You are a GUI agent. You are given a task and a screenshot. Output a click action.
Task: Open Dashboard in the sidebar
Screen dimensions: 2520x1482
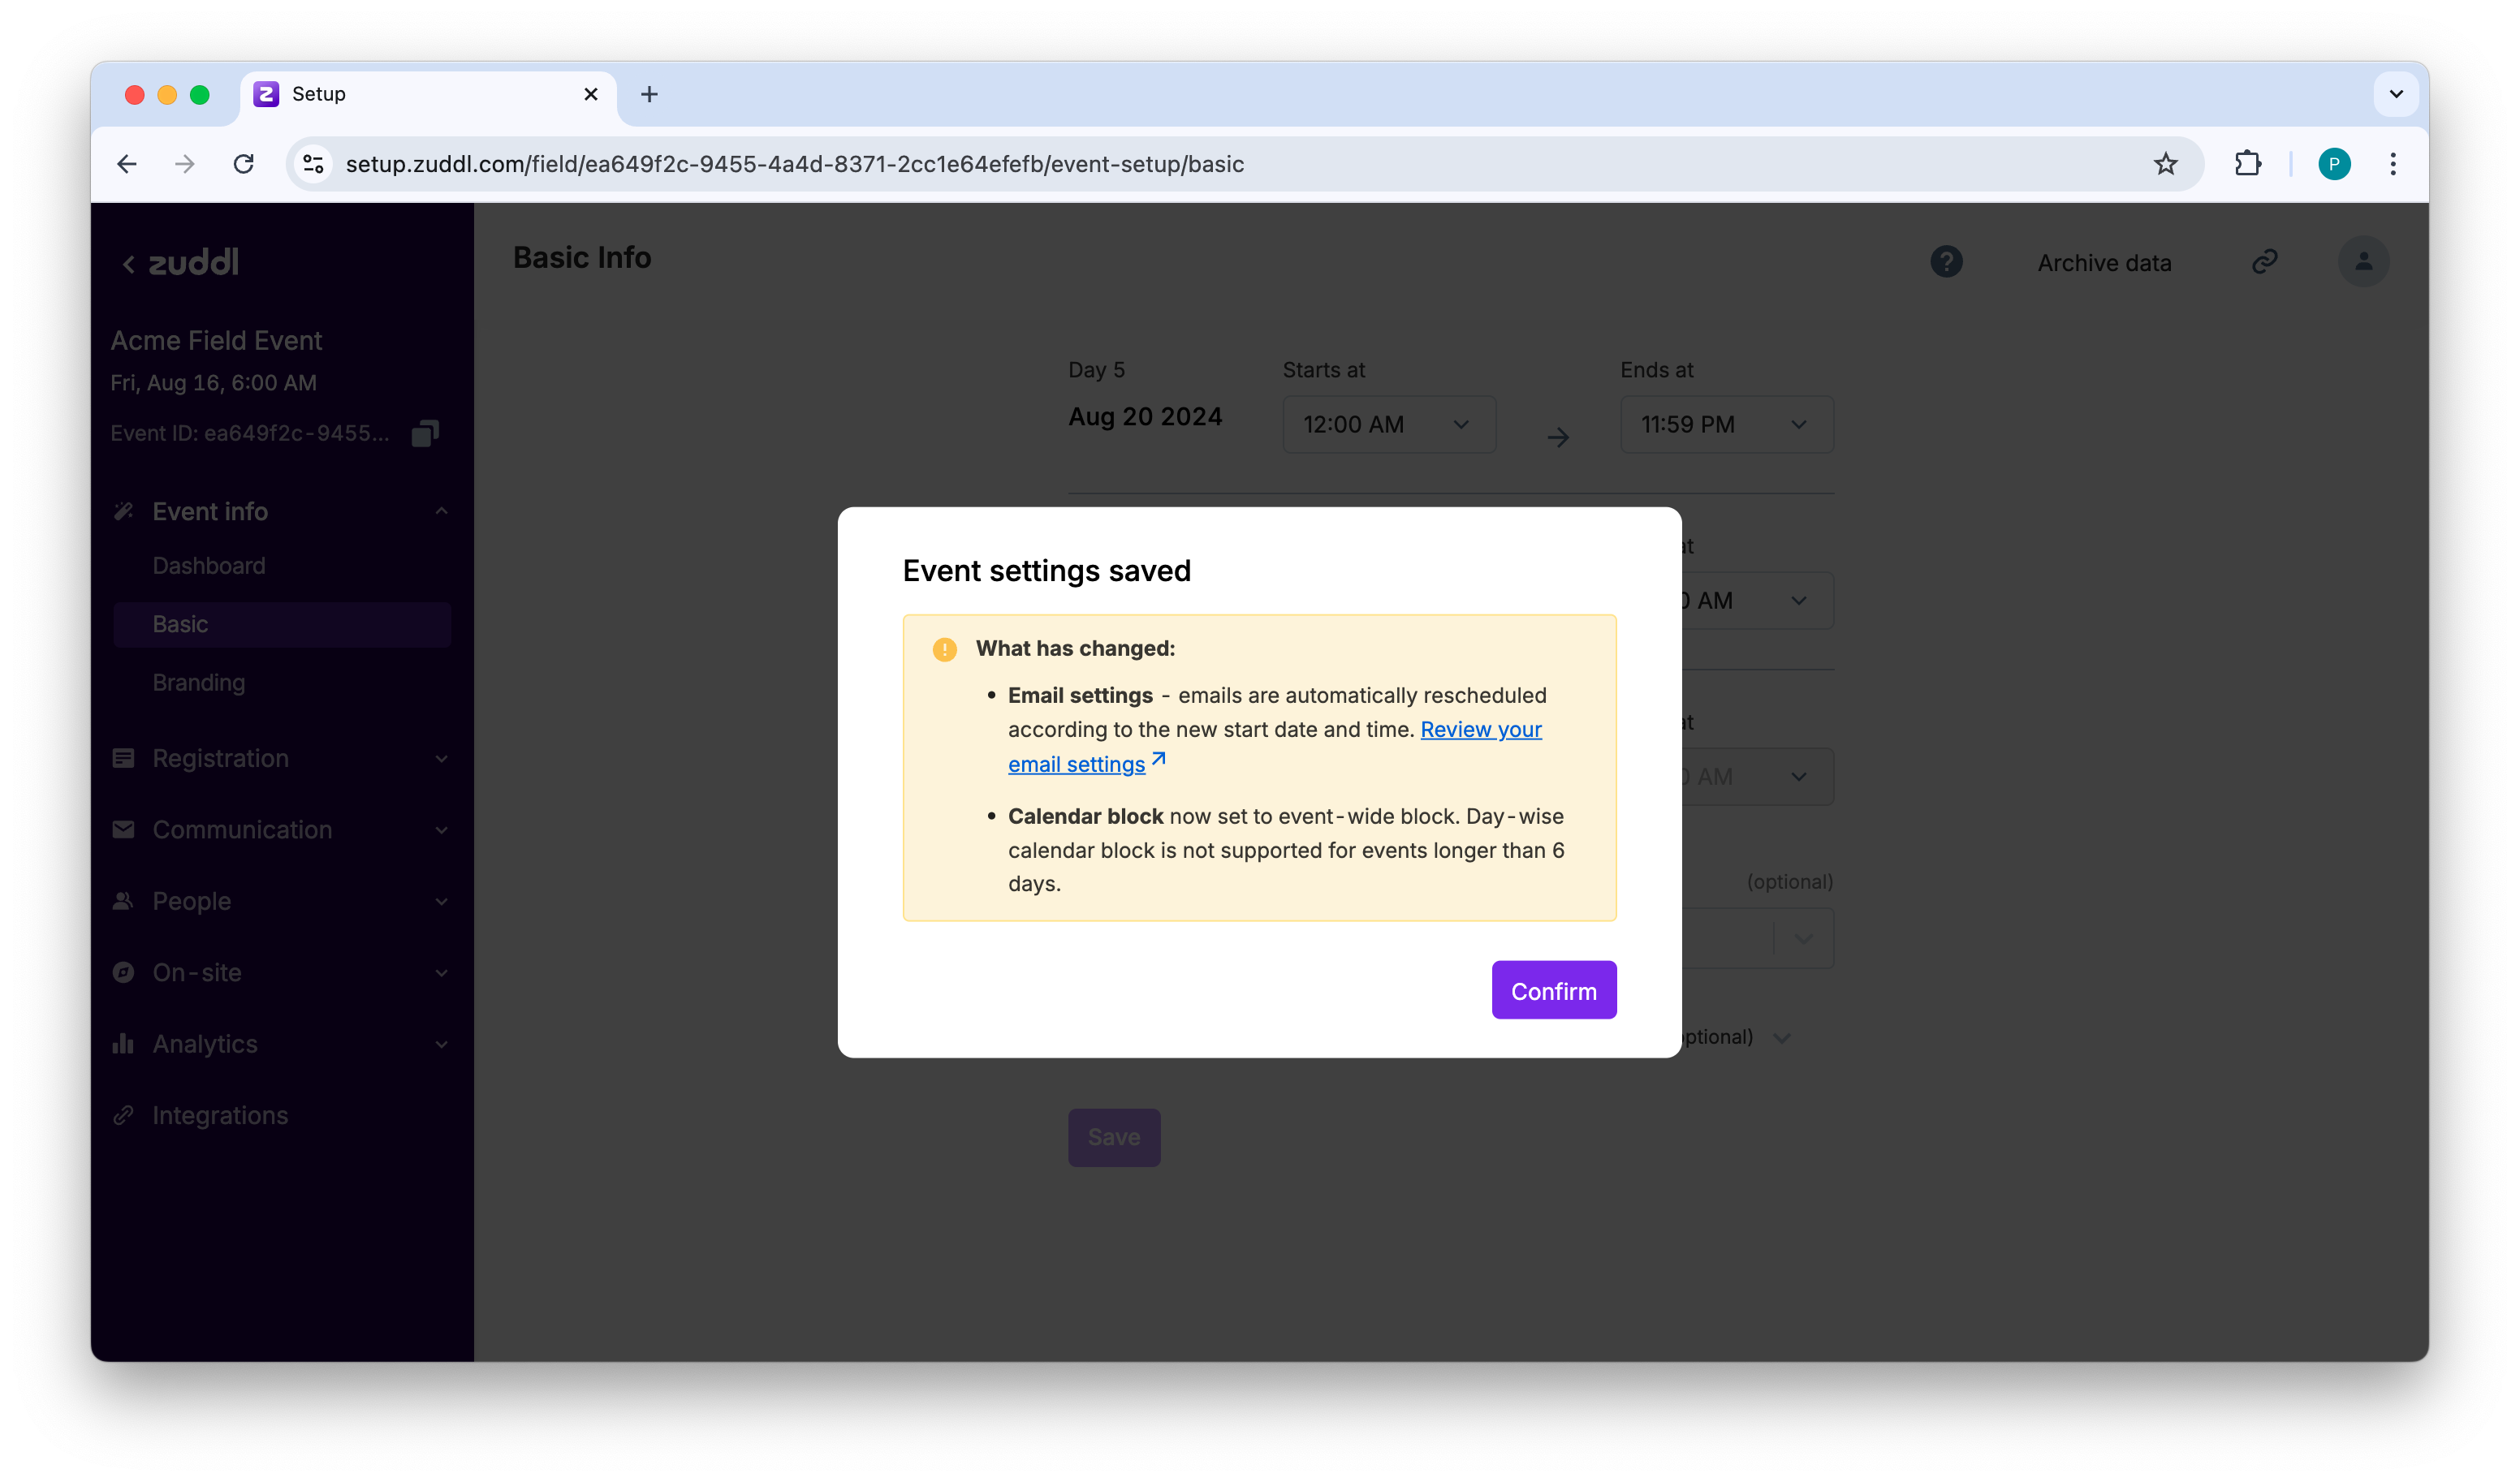point(209,566)
